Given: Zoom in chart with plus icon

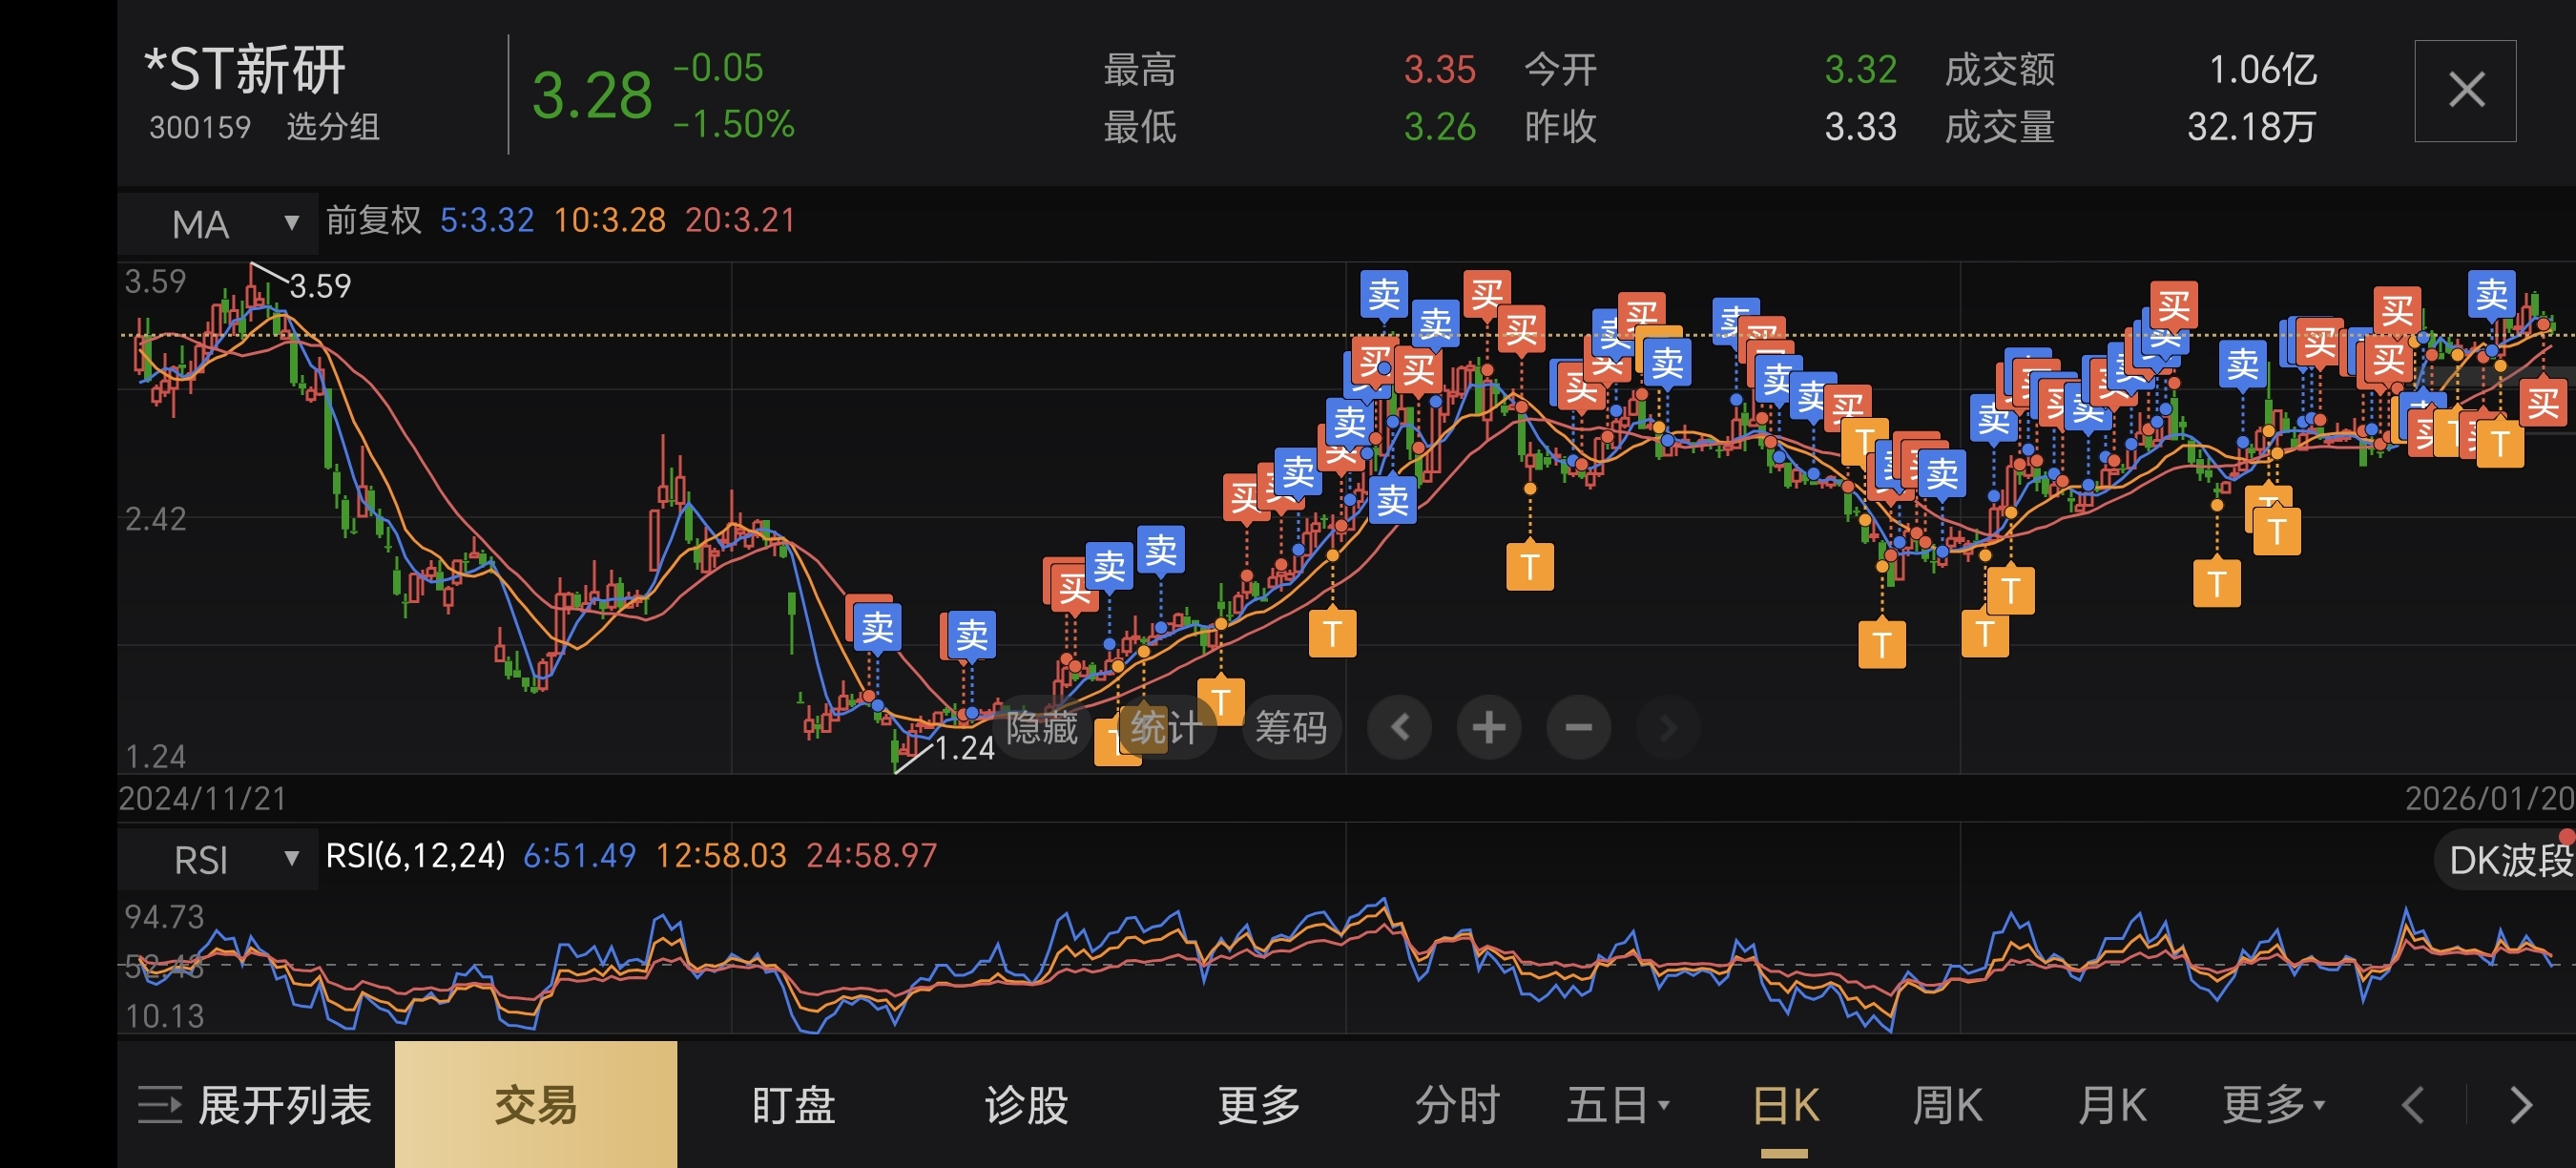Looking at the screenshot, I should (1488, 727).
